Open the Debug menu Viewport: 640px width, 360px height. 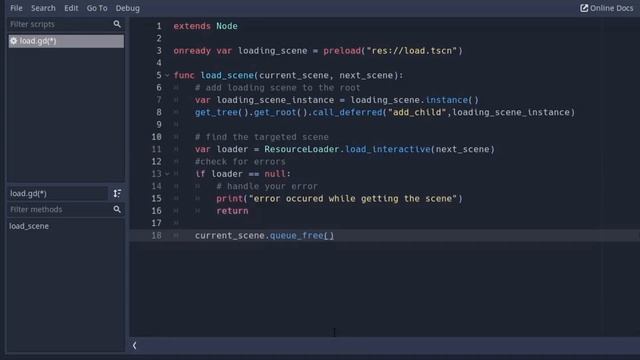(x=127, y=8)
